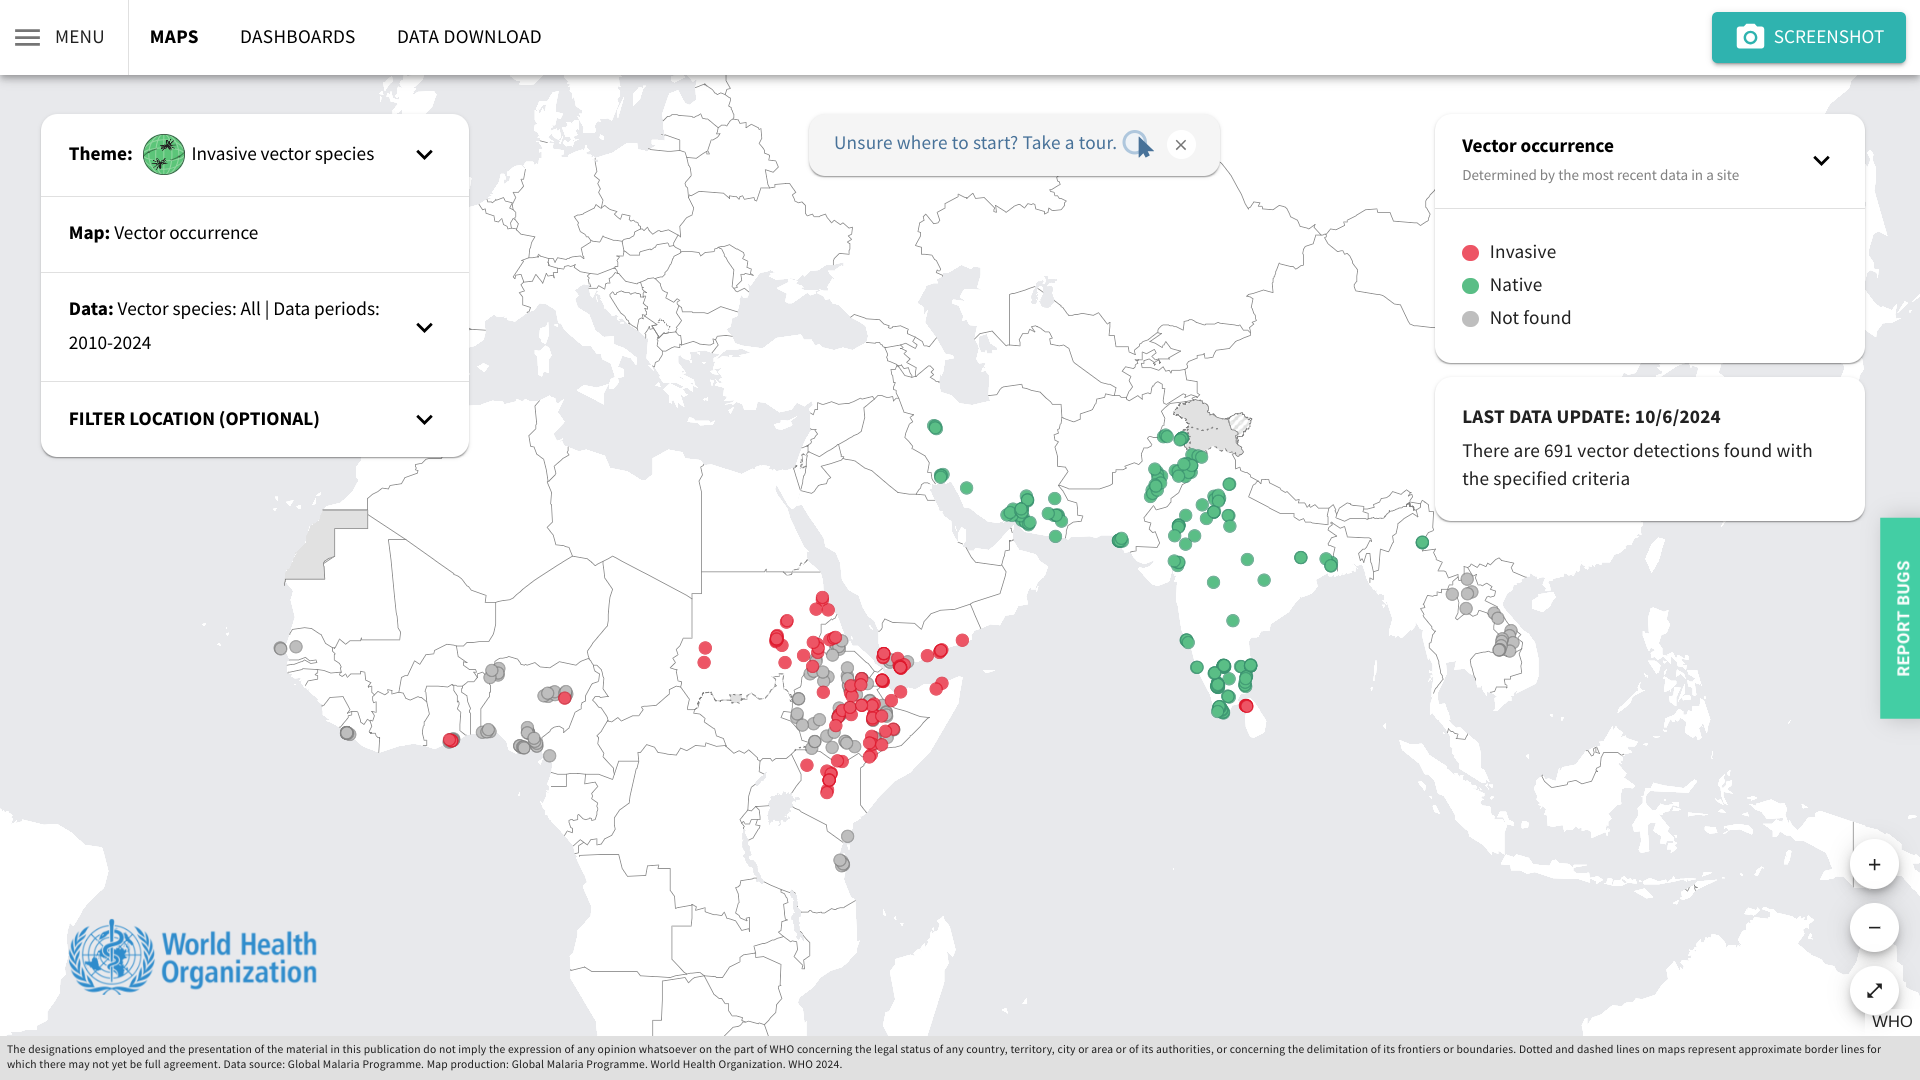
Task: Dismiss the tour prompt with X
Action: pos(1181,145)
